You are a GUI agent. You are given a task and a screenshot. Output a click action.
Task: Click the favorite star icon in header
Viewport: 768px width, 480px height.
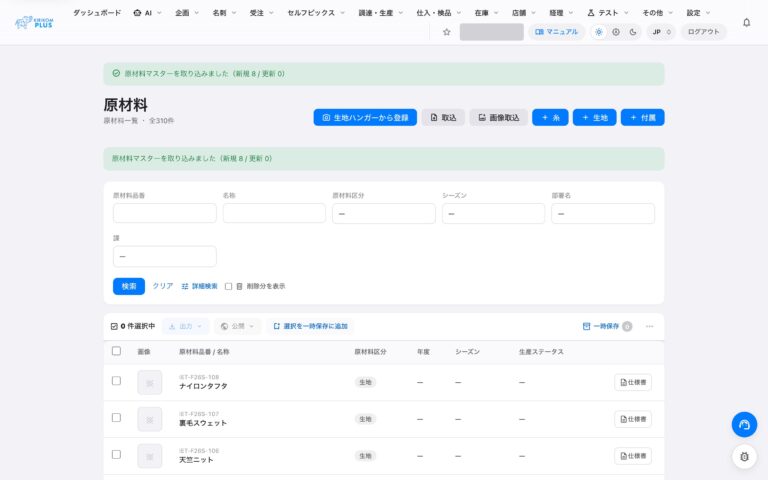tap(446, 32)
